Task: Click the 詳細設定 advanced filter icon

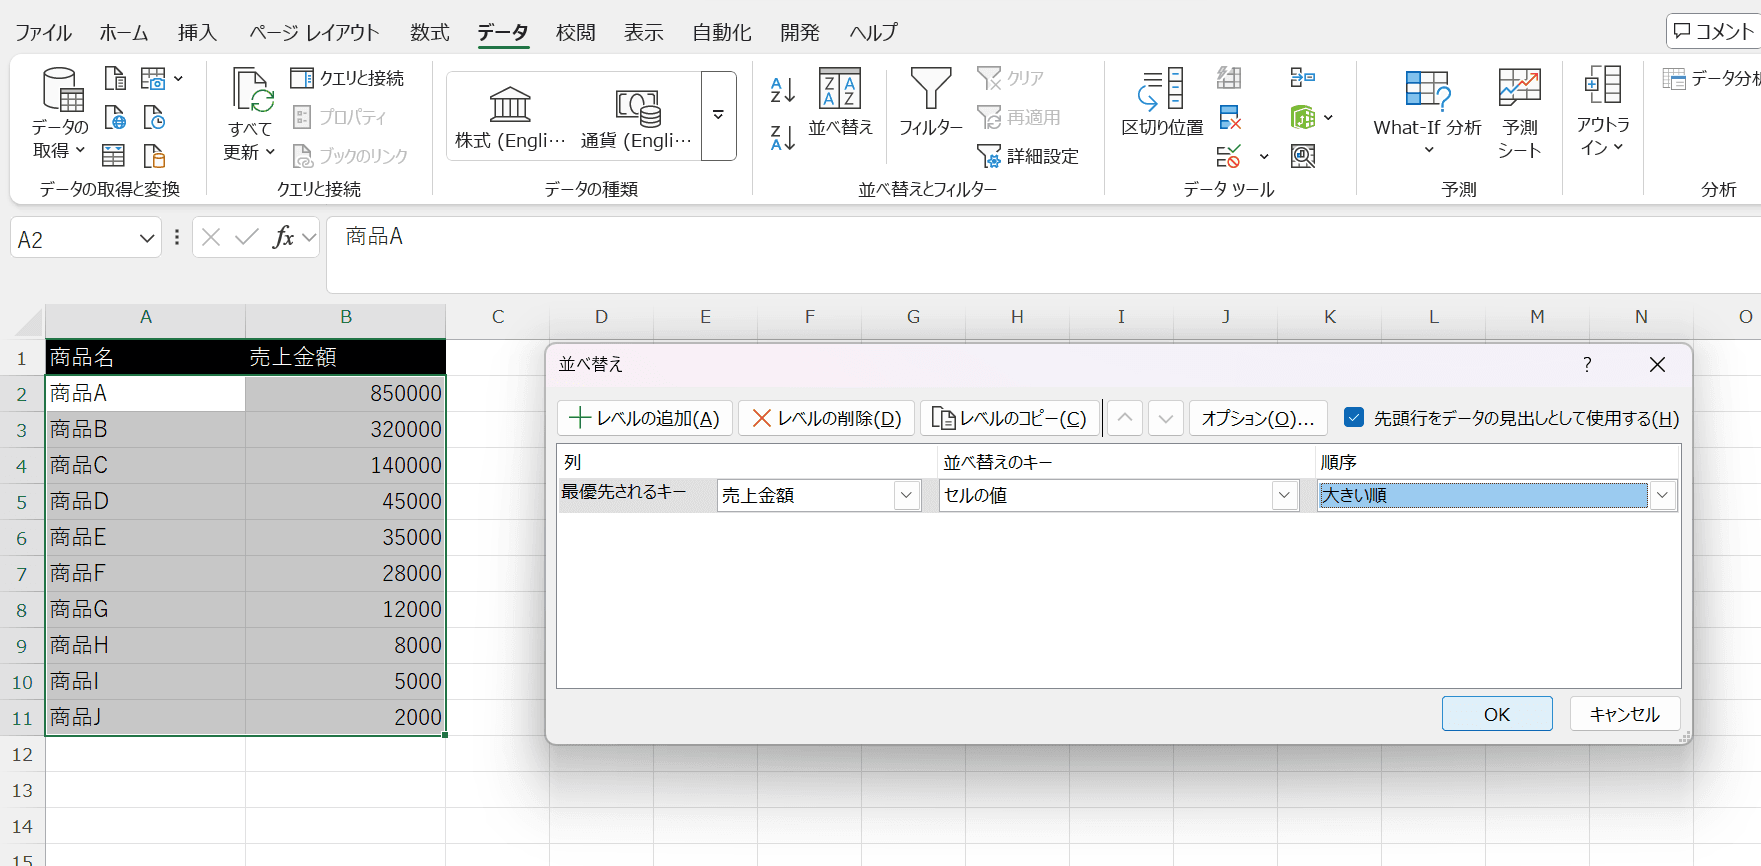Action: coord(1029,156)
